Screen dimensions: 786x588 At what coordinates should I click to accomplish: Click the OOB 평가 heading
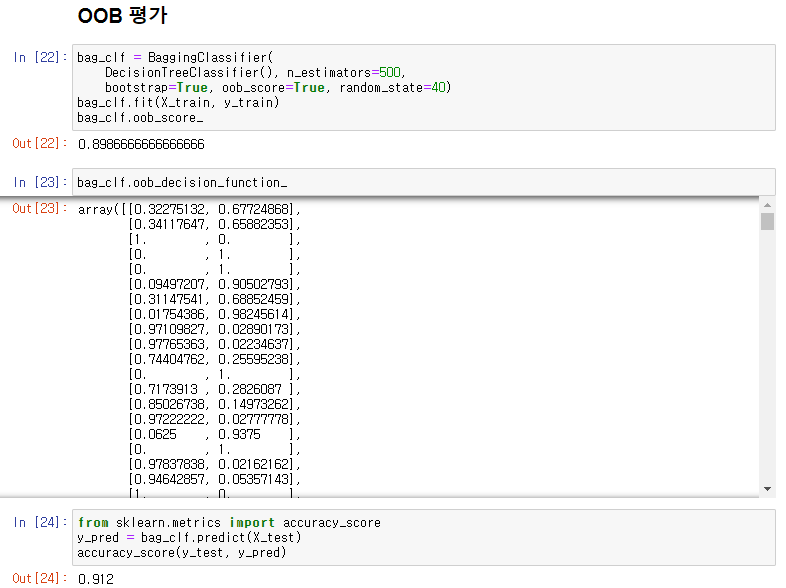point(122,16)
